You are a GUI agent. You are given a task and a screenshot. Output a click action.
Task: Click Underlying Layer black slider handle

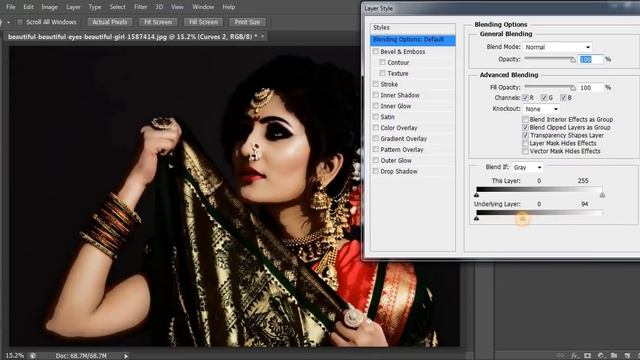(476, 219)
